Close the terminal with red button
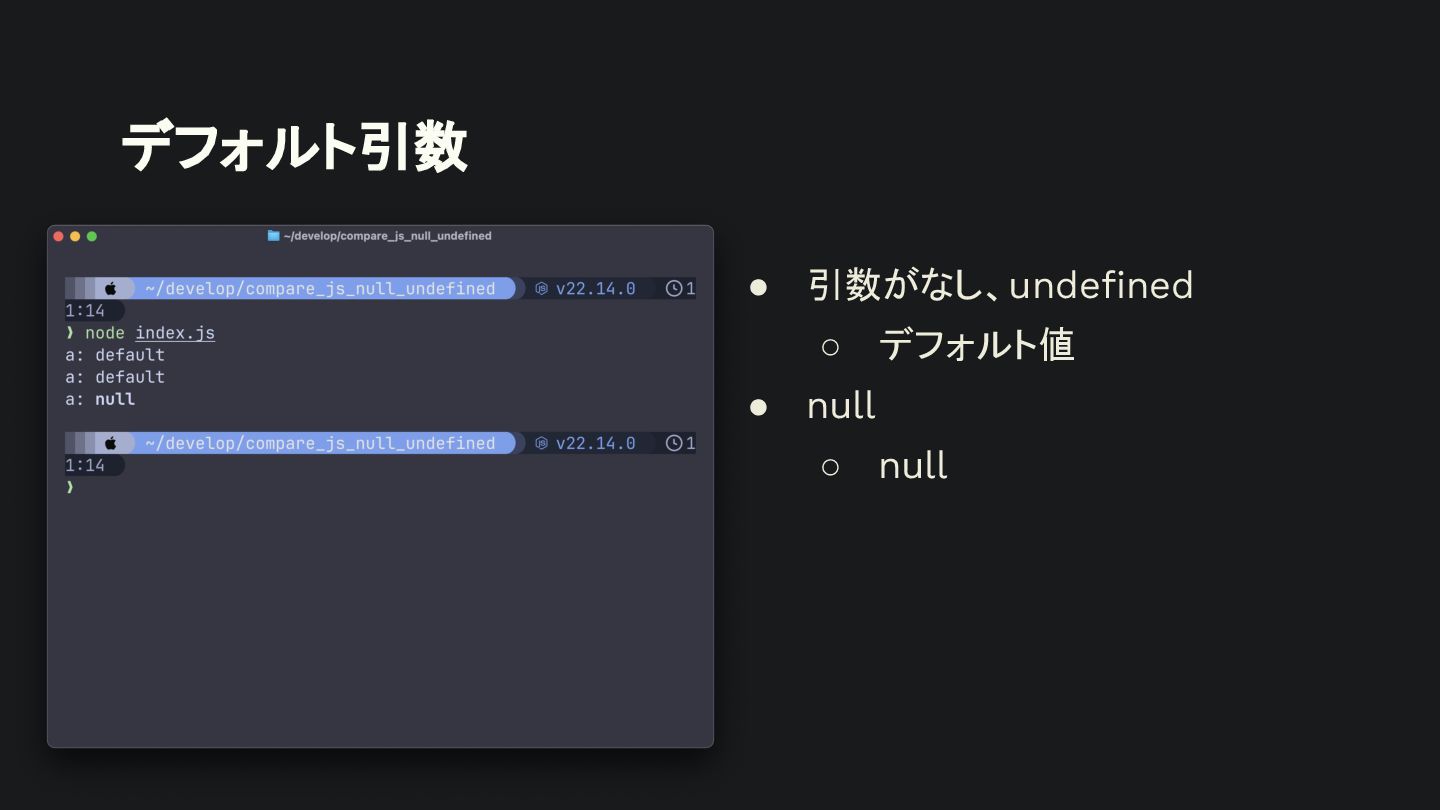The image size is (1440, 810). click(x=58, y=236)
